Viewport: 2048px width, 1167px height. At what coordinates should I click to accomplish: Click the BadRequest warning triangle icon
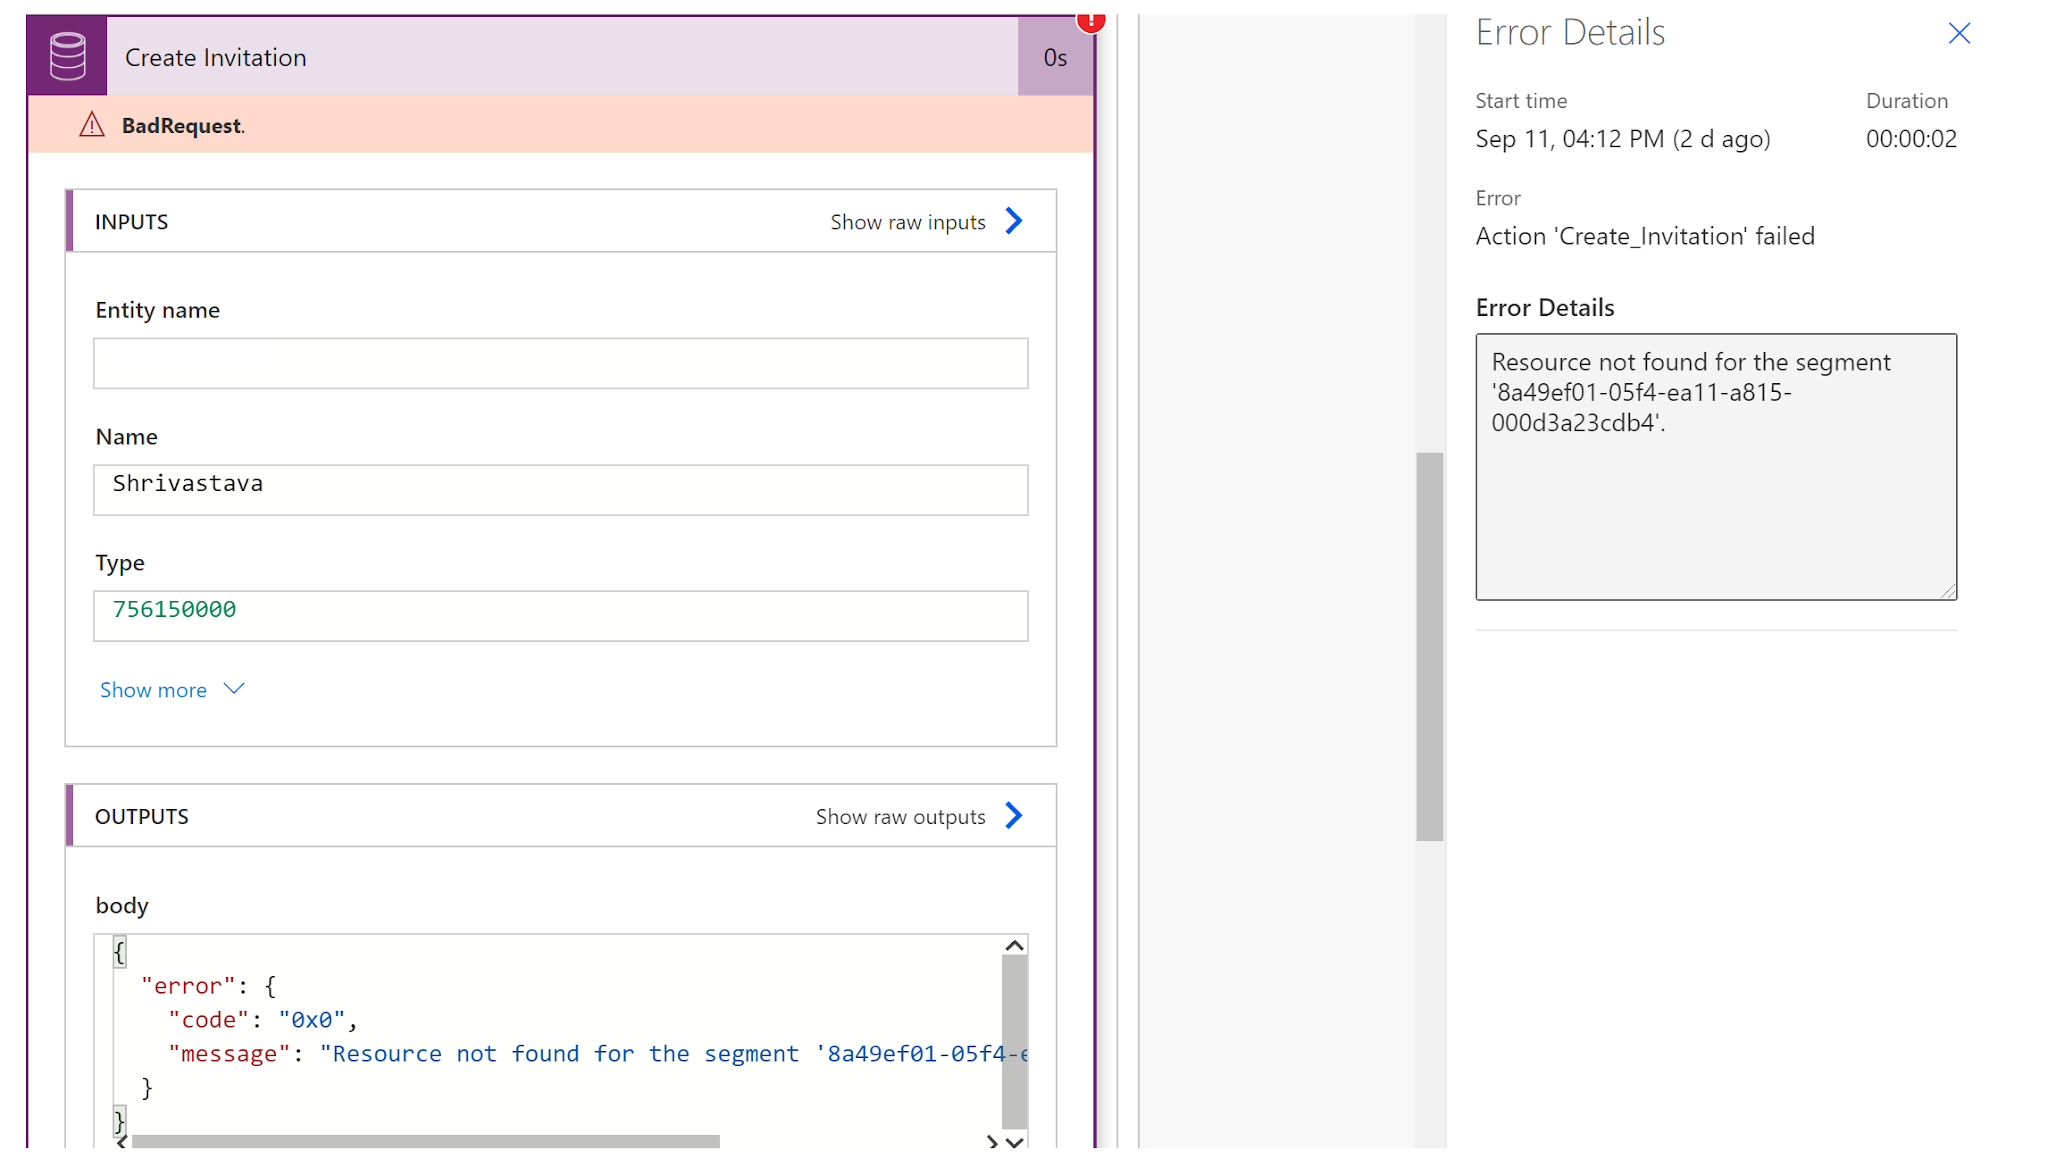coord(92,125)
